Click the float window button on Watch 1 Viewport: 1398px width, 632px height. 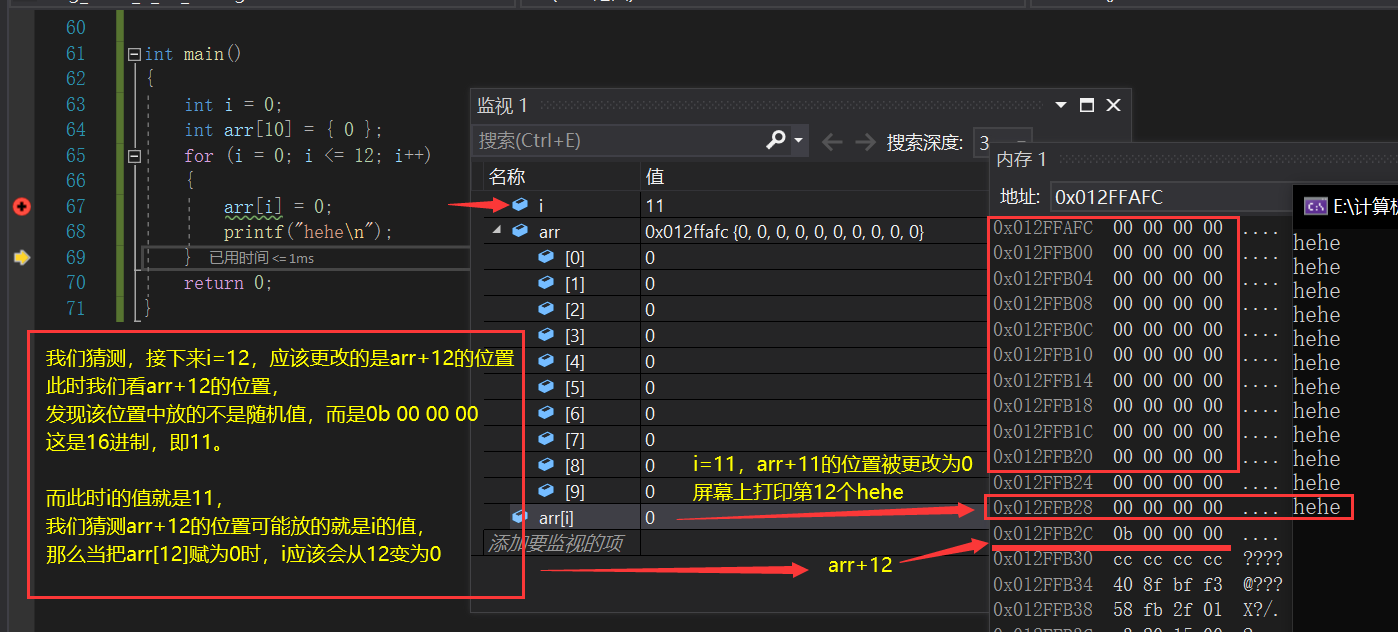(1086, 104)
